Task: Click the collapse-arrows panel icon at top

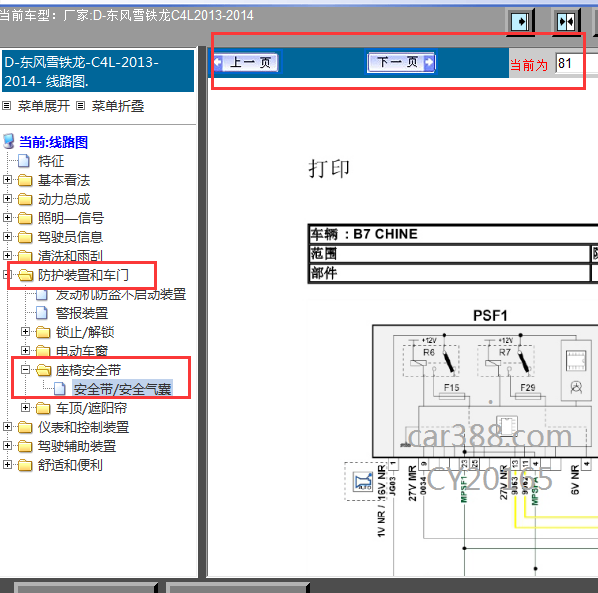Action: point(566,22)
